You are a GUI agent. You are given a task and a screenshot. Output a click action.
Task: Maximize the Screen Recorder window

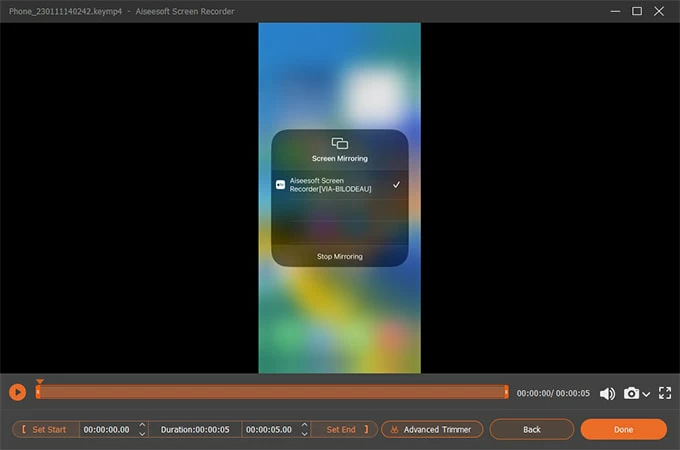tap(637, 11)
